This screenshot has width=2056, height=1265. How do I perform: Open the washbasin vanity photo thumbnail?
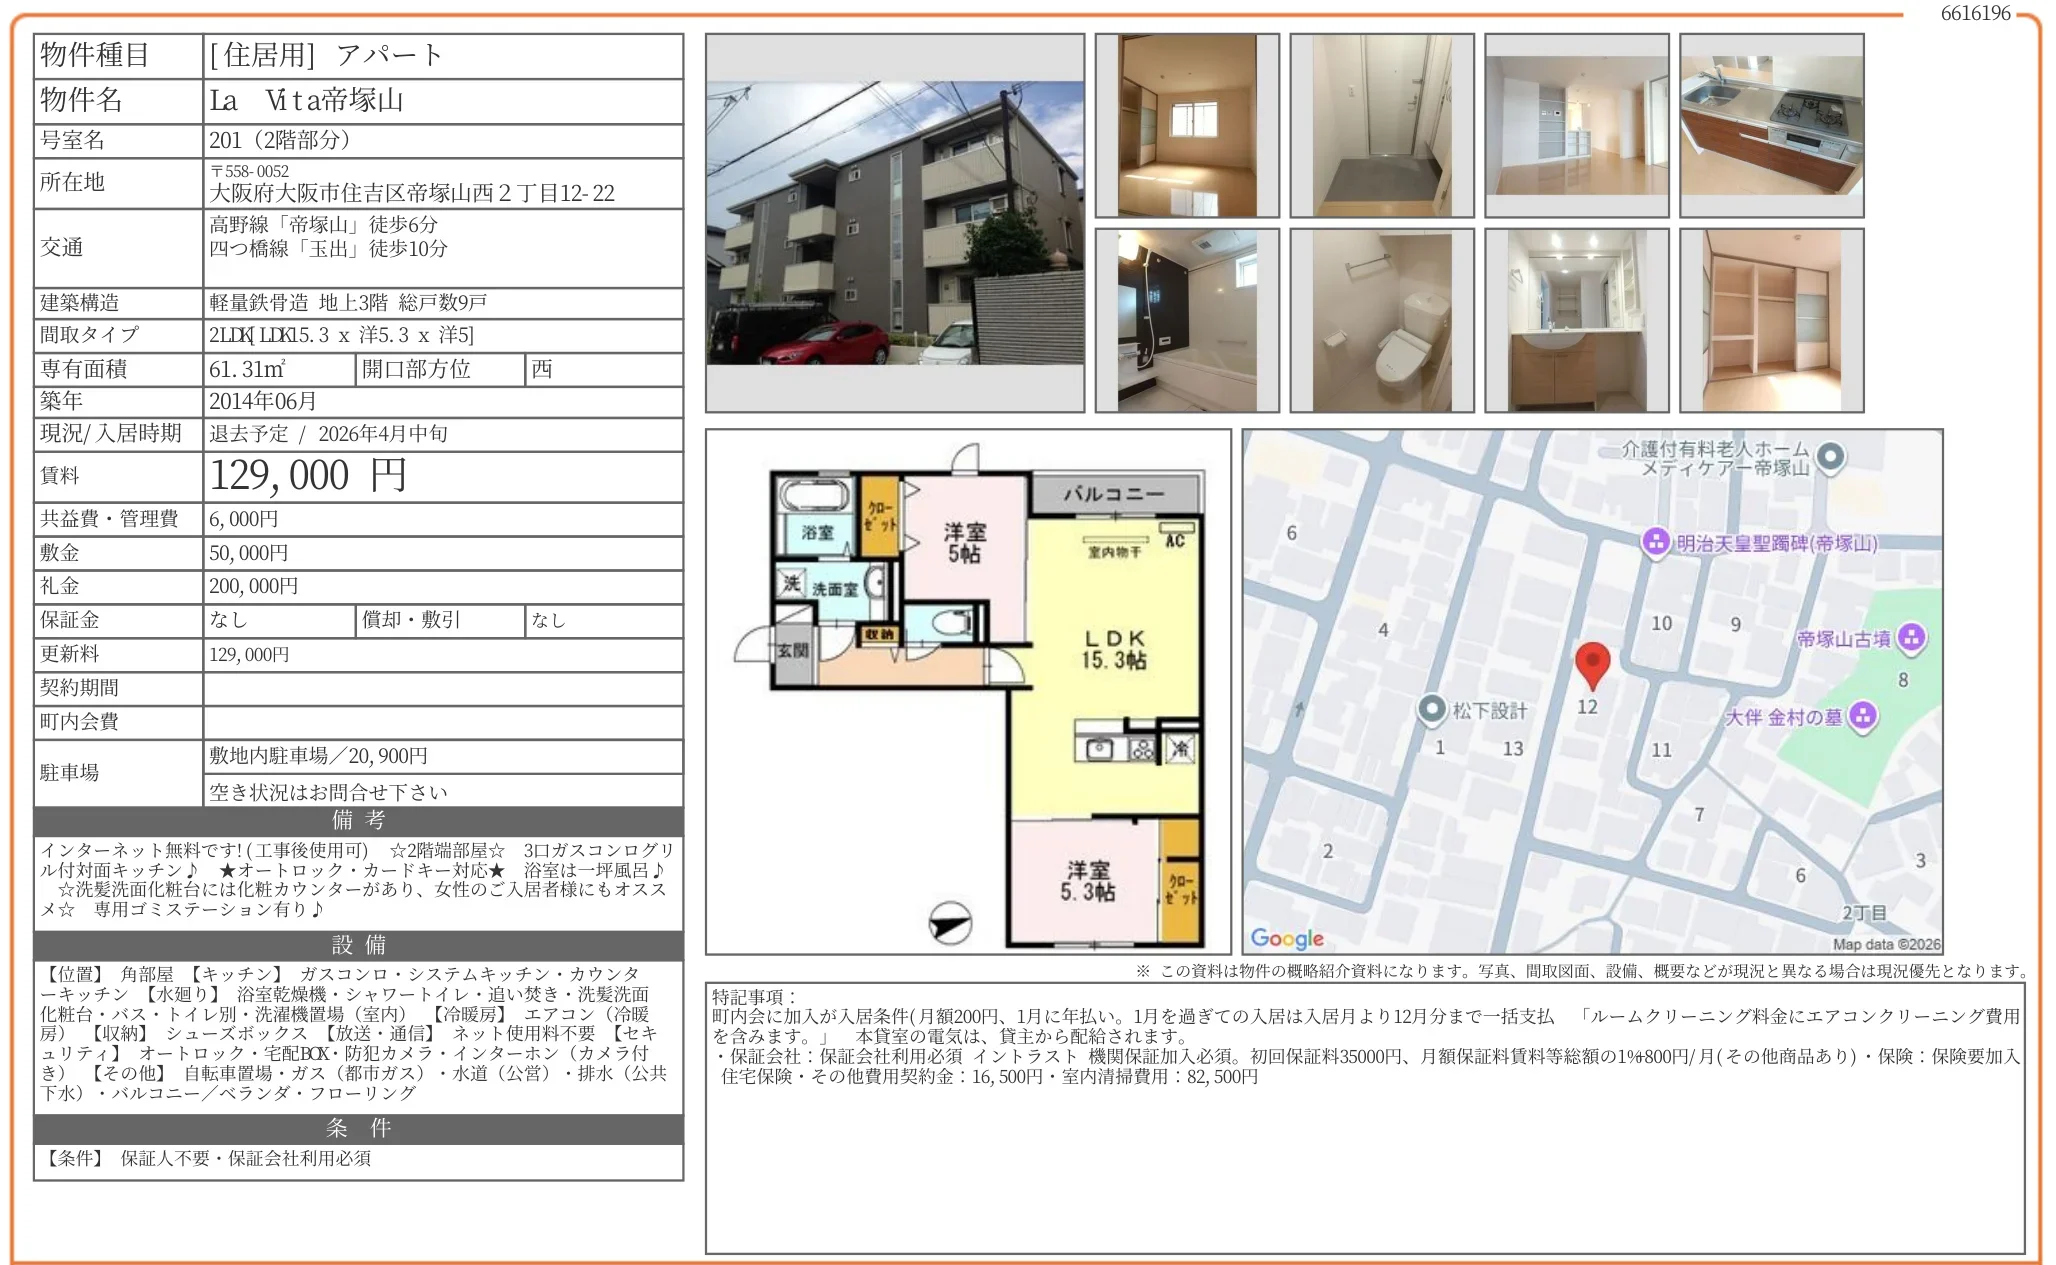[x=1576, y=320]
